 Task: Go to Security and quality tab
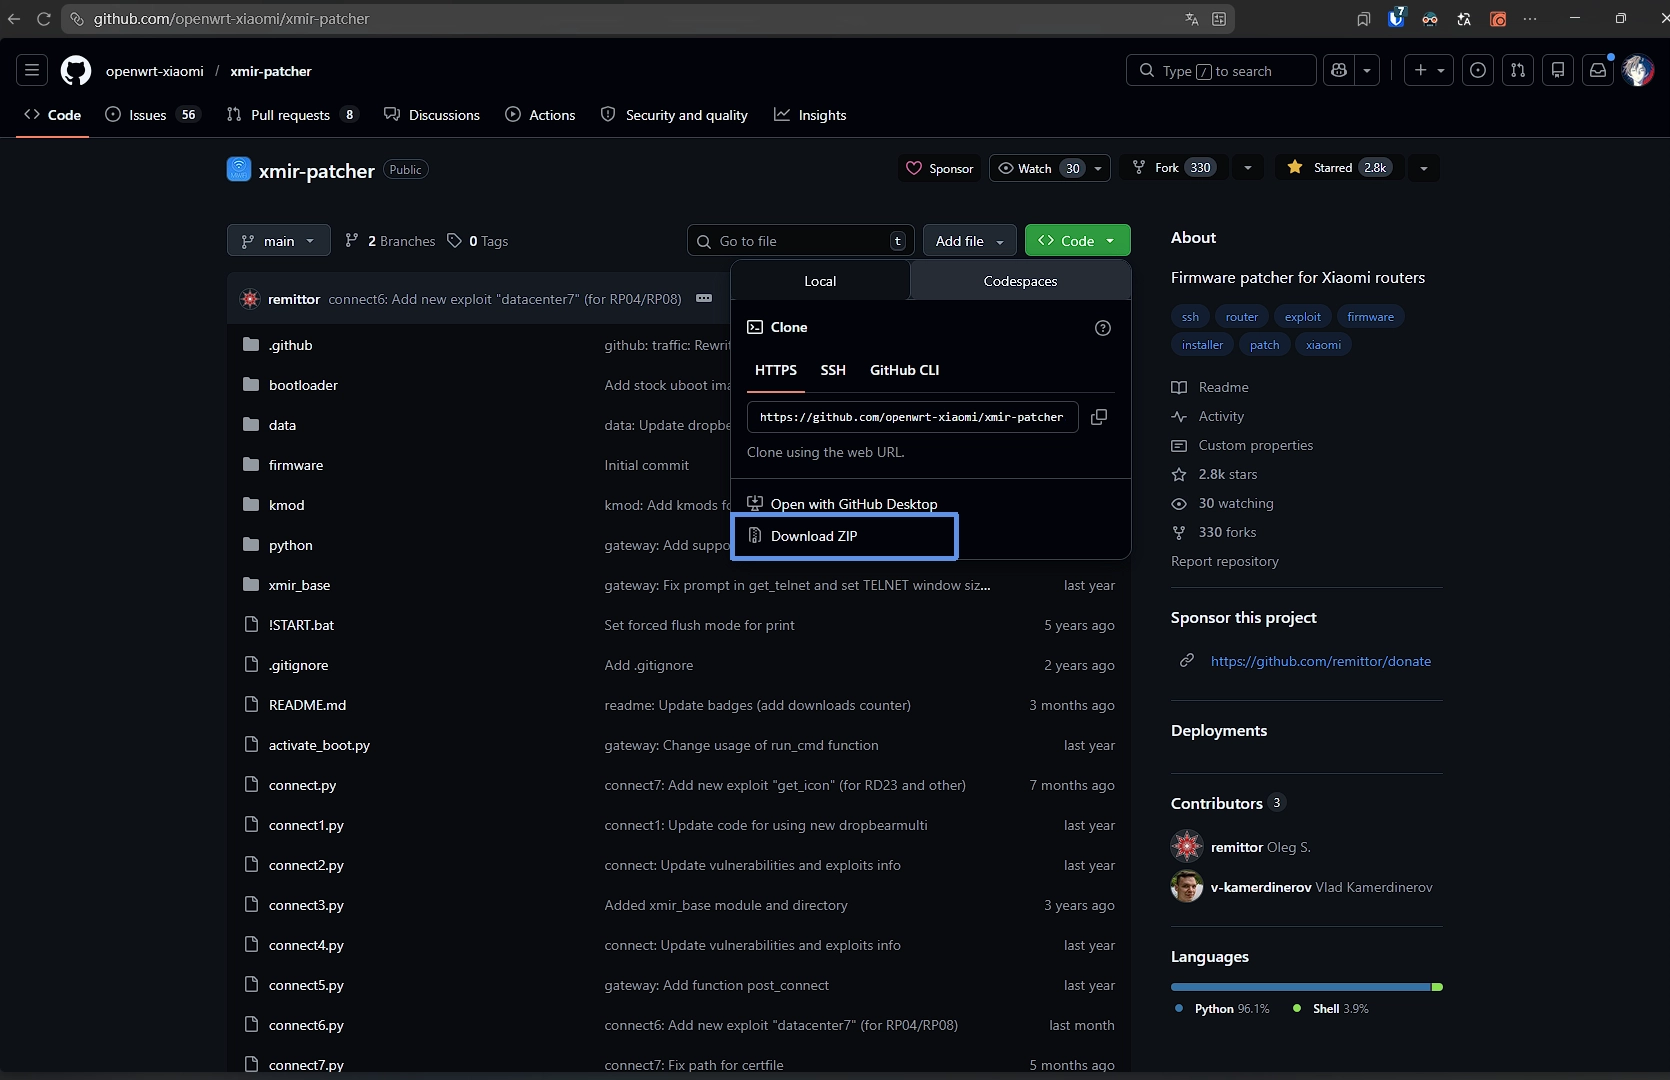(x=674, y=115)
